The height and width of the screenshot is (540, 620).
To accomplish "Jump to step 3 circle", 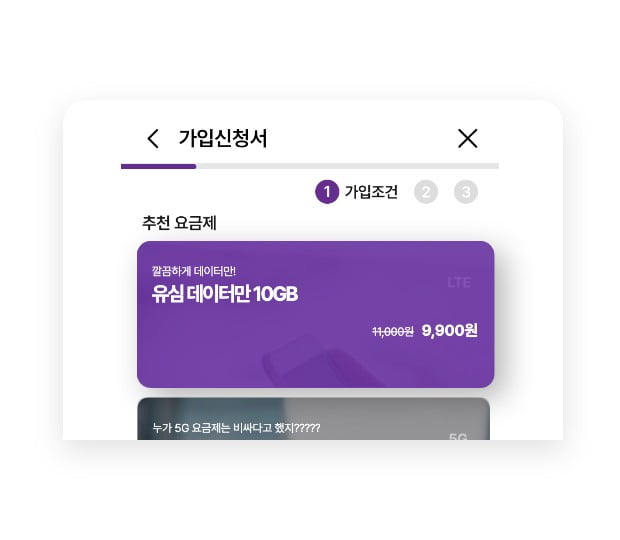I will [466, 192].
